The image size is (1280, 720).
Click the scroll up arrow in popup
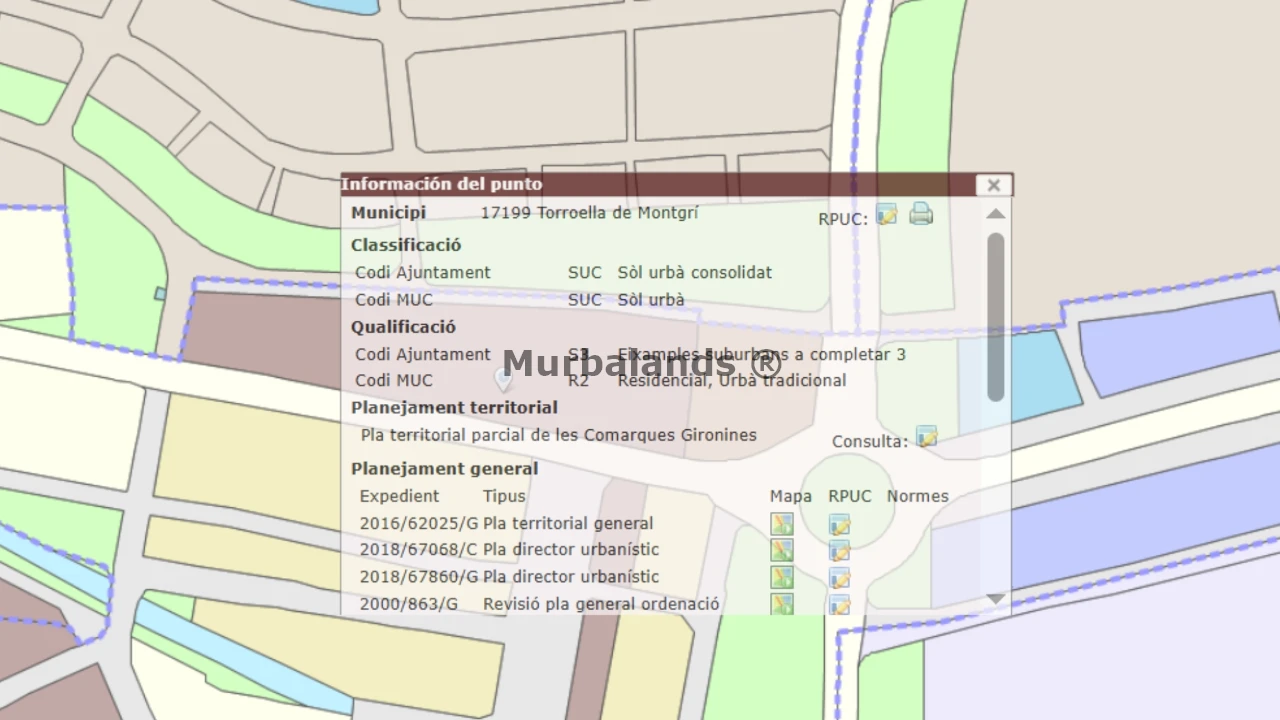coord(995,214)
